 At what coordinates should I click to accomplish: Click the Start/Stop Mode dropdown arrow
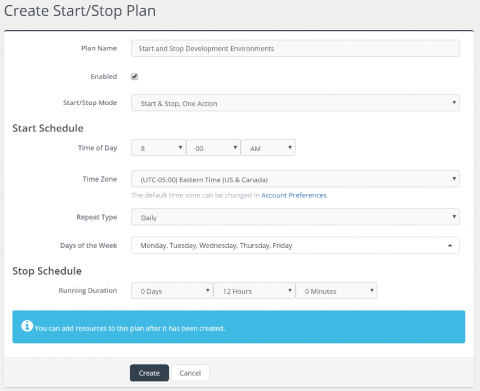click(454, 103)
